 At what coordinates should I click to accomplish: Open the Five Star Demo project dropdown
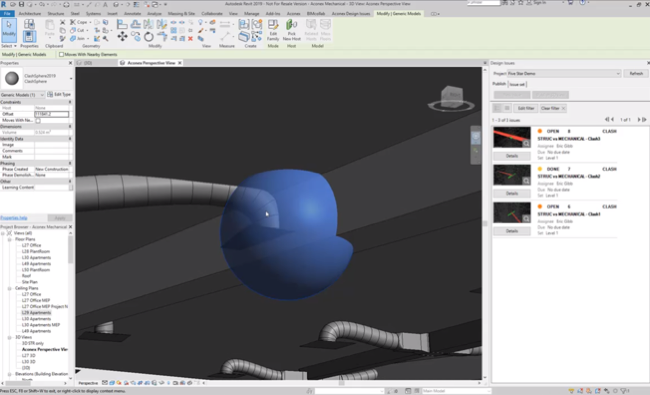click(x=564, y=73)
